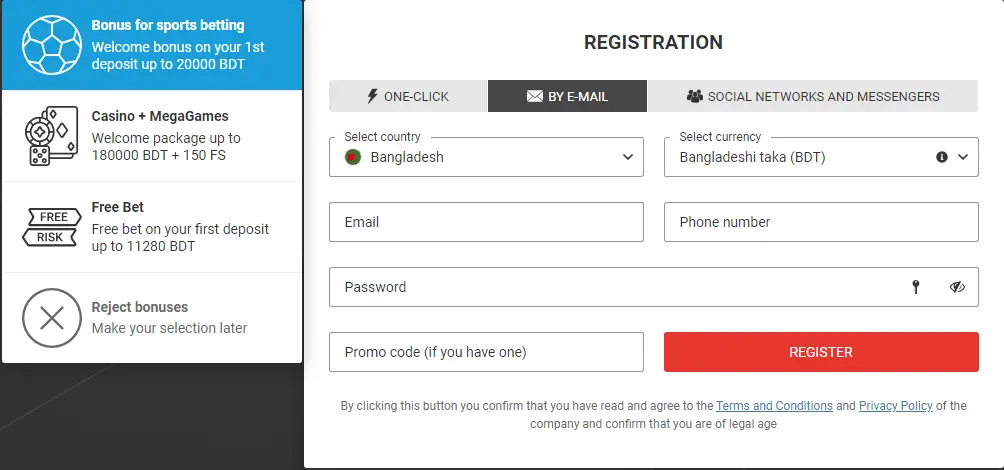The image size is (1004, 470).
Task: Click the Free Risk bet icon
Action: (51, 227)
